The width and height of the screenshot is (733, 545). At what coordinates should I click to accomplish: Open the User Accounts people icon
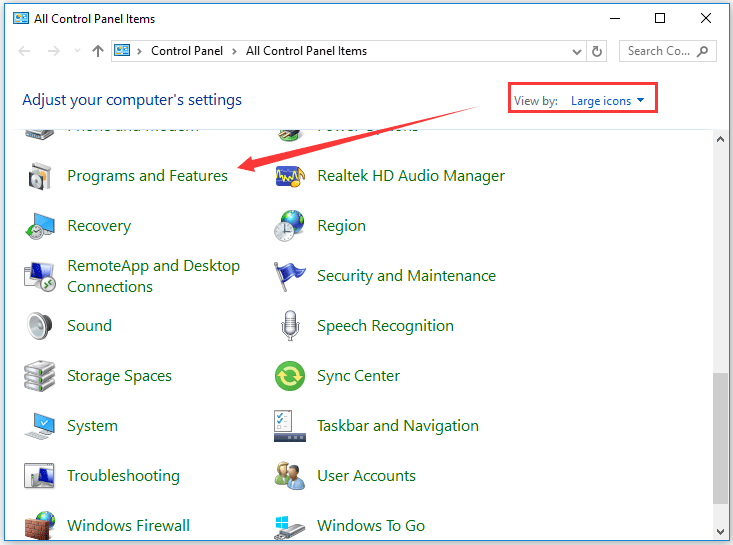290,476
